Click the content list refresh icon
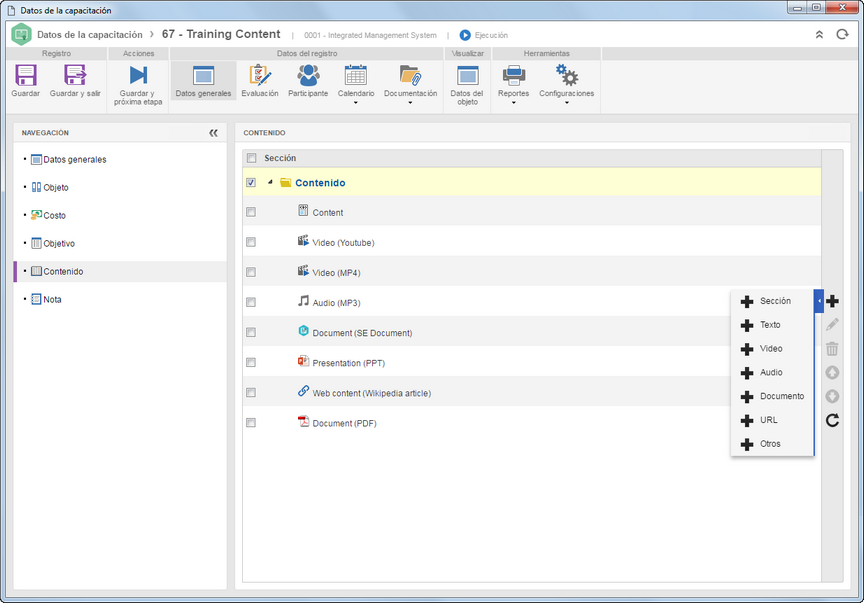Image resolution: width=864 pixels, height=603 pixels. pos(832,421)
